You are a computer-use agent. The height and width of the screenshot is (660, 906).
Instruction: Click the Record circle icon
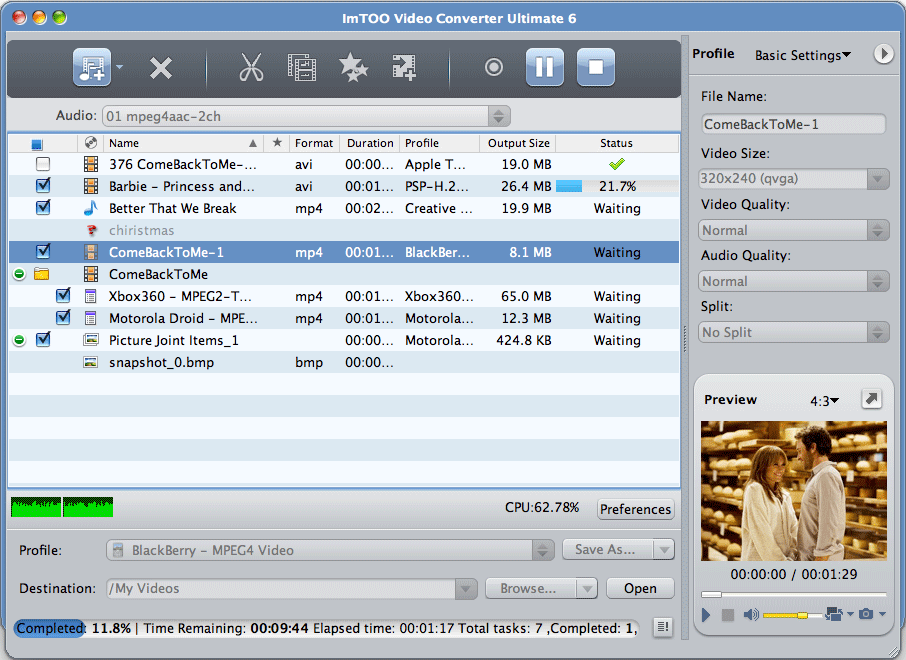click(x=493, y=67)
